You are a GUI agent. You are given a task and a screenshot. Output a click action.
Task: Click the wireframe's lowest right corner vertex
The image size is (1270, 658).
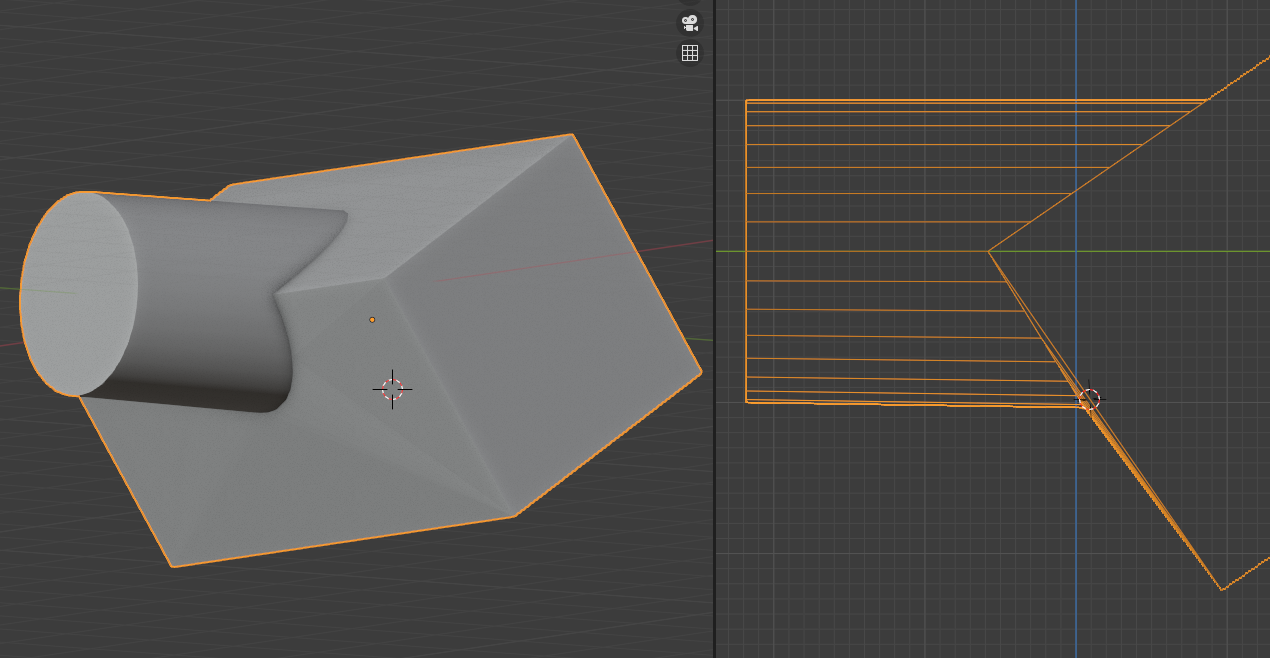(1221, 589)
